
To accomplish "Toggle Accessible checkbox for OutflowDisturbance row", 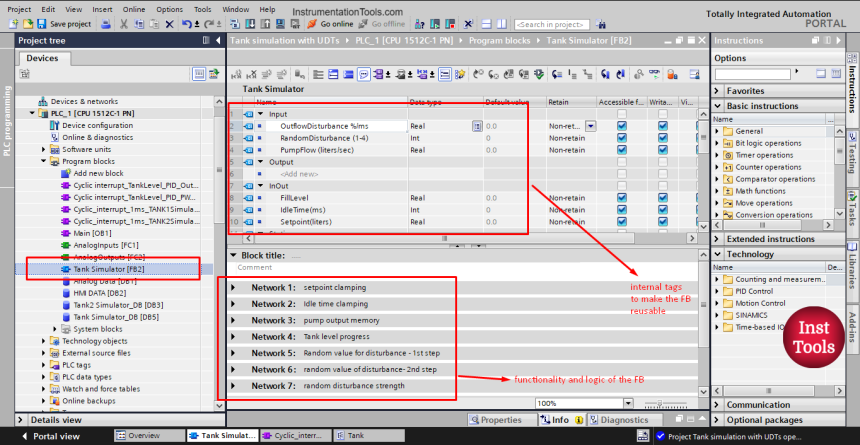I will click(x=621, y=126).
